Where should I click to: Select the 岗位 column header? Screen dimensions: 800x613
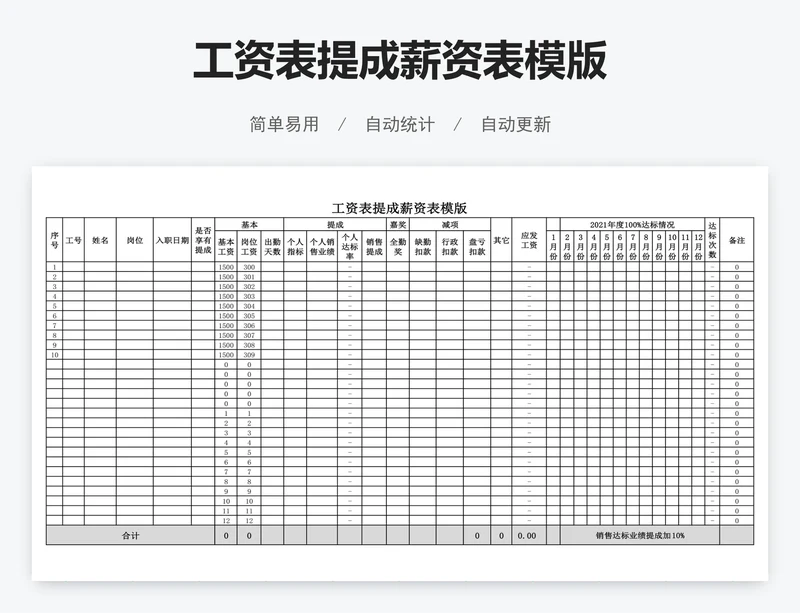tap(135, 240)
